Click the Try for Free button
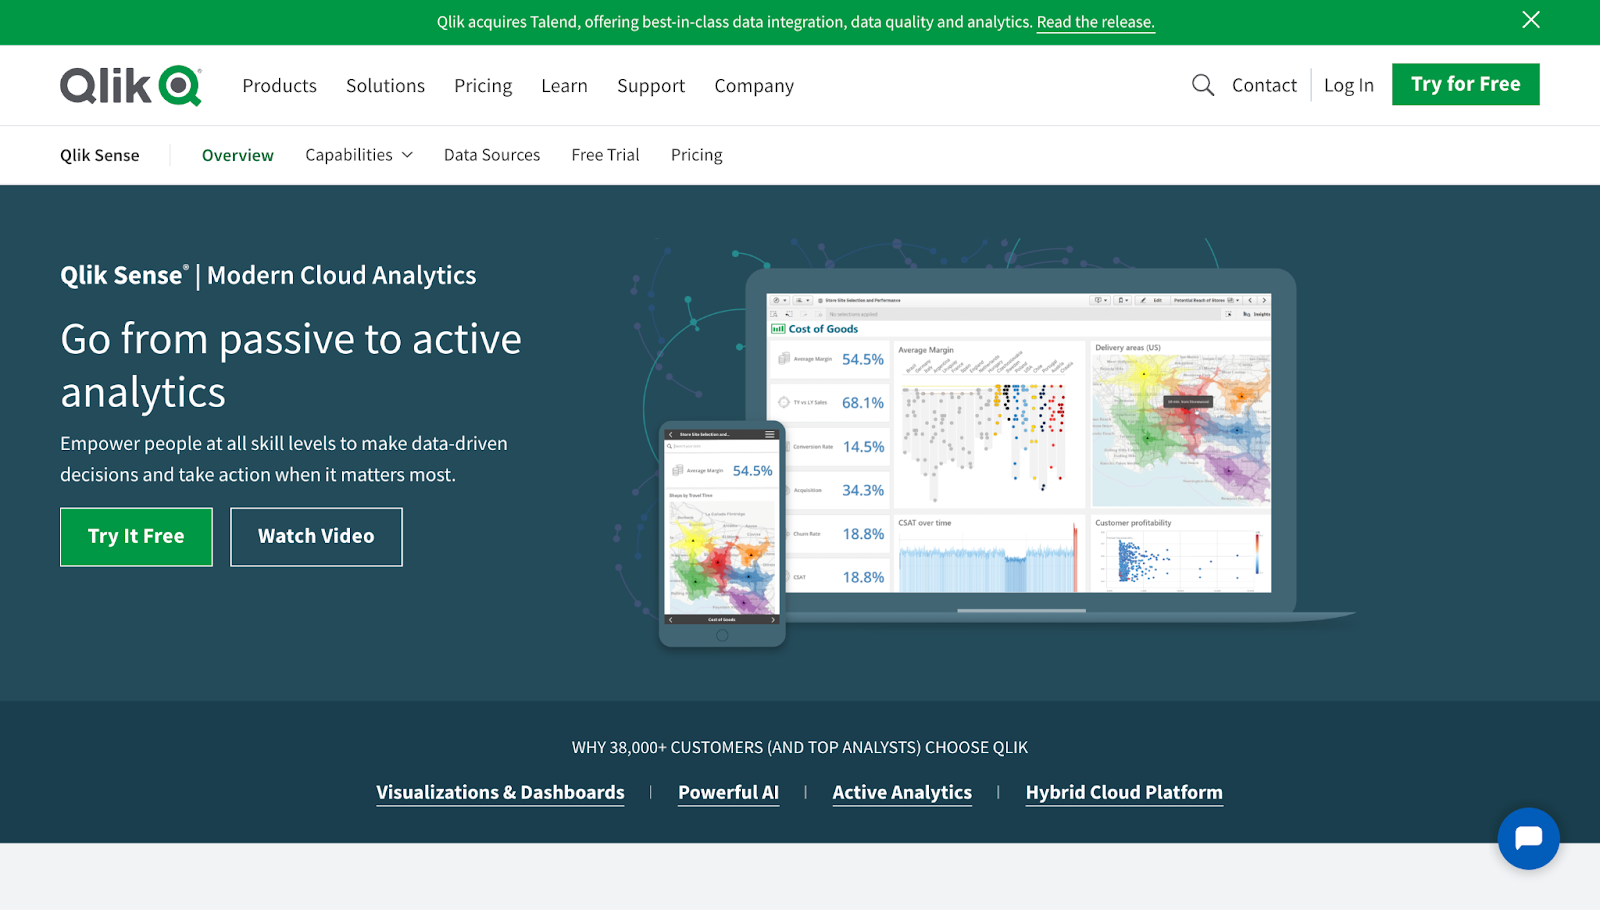Viewport: 1600px width, 910px height. coord(1466,84)
